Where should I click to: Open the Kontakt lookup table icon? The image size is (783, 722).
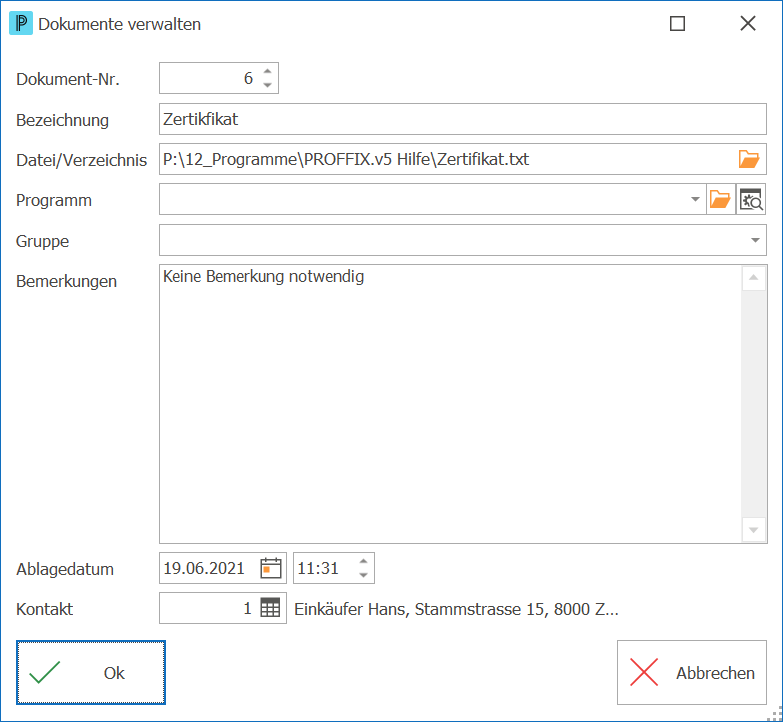[x=270, y=608]
